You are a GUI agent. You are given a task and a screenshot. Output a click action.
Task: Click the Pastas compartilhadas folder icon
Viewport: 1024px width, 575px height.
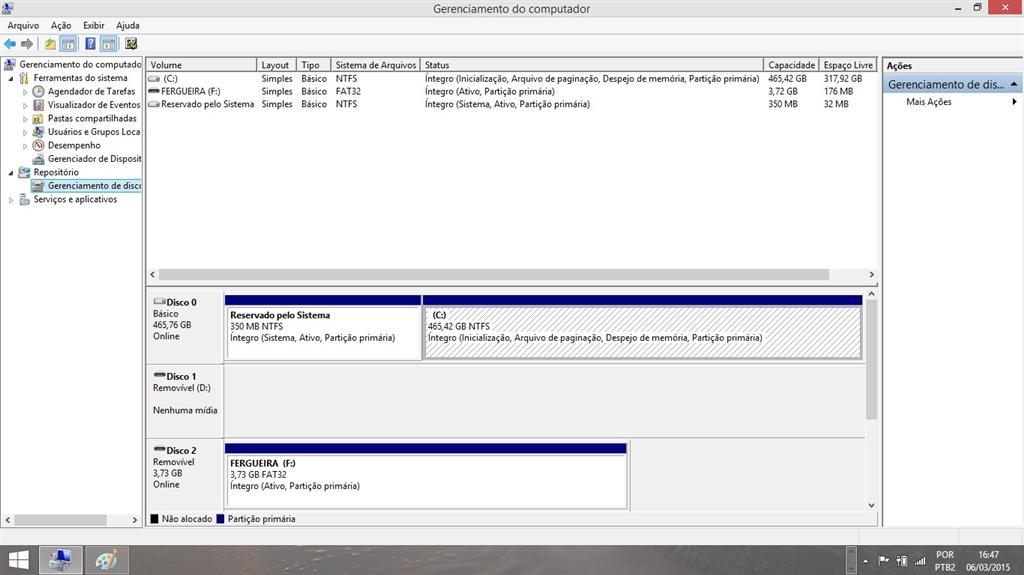[x=39, y=118]
